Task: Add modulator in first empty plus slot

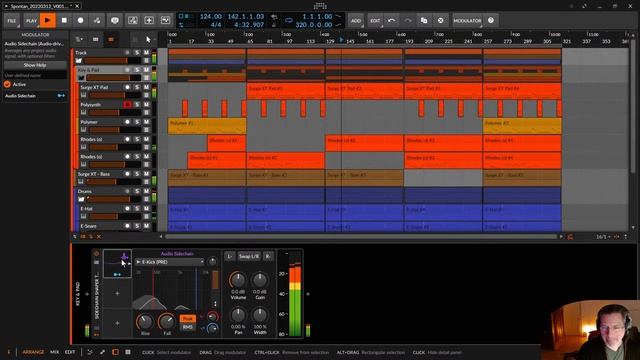Action: tap(118, 293)
